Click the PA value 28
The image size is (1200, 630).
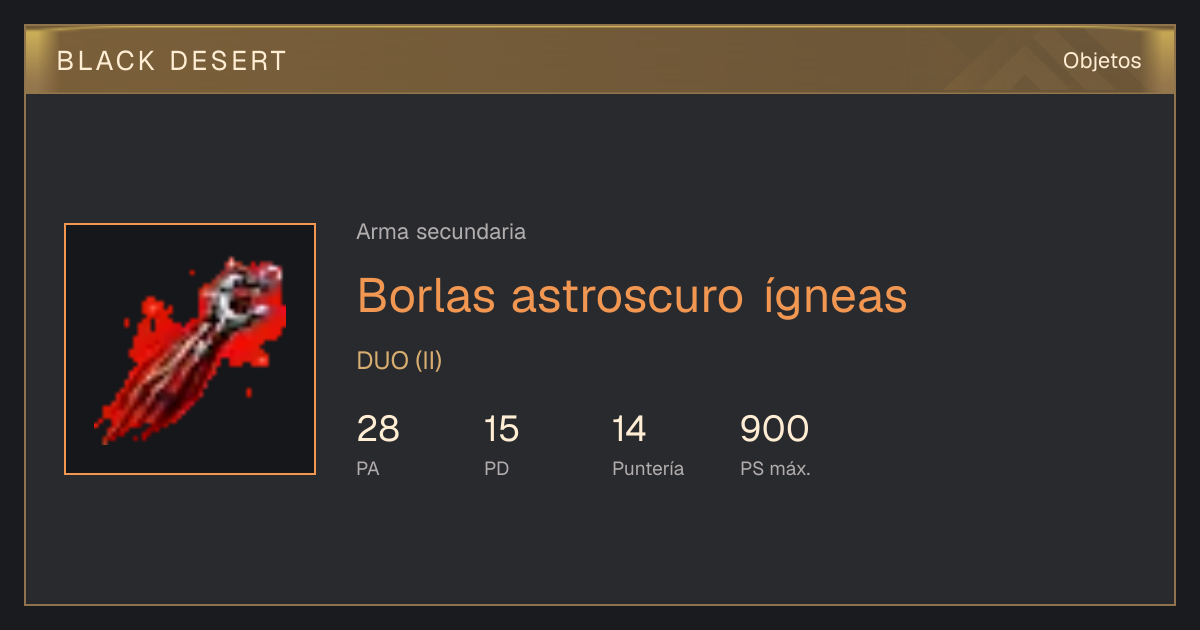click(x=378, y=429)
